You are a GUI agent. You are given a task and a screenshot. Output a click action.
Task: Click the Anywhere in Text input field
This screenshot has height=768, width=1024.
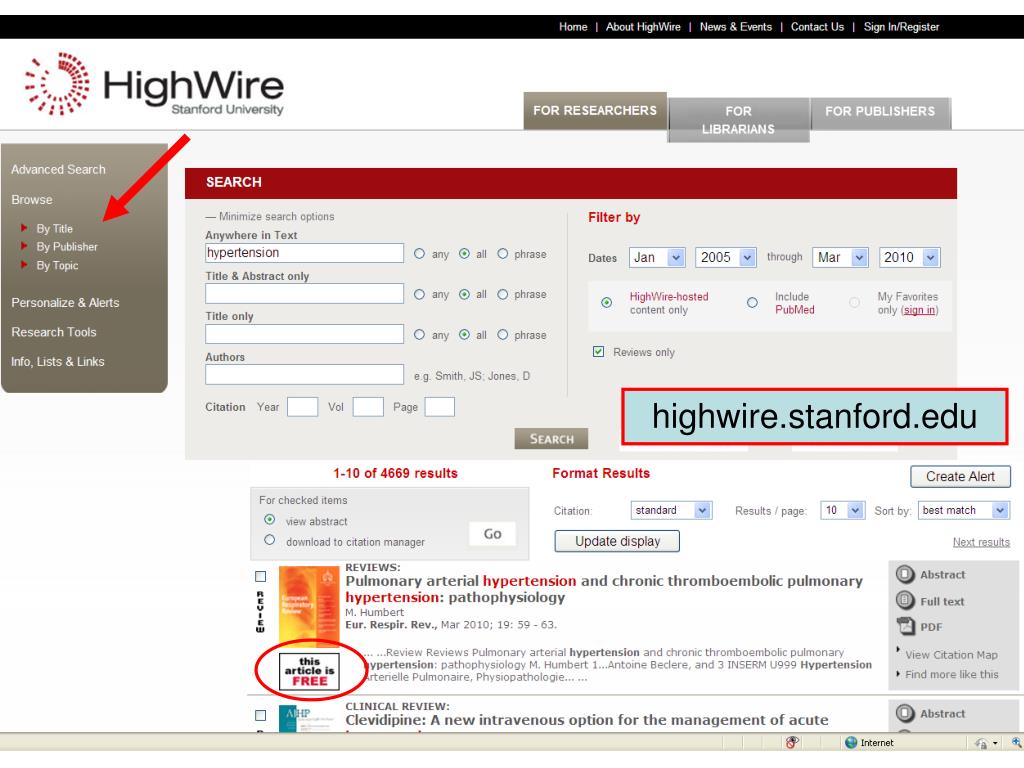[304, 253]
